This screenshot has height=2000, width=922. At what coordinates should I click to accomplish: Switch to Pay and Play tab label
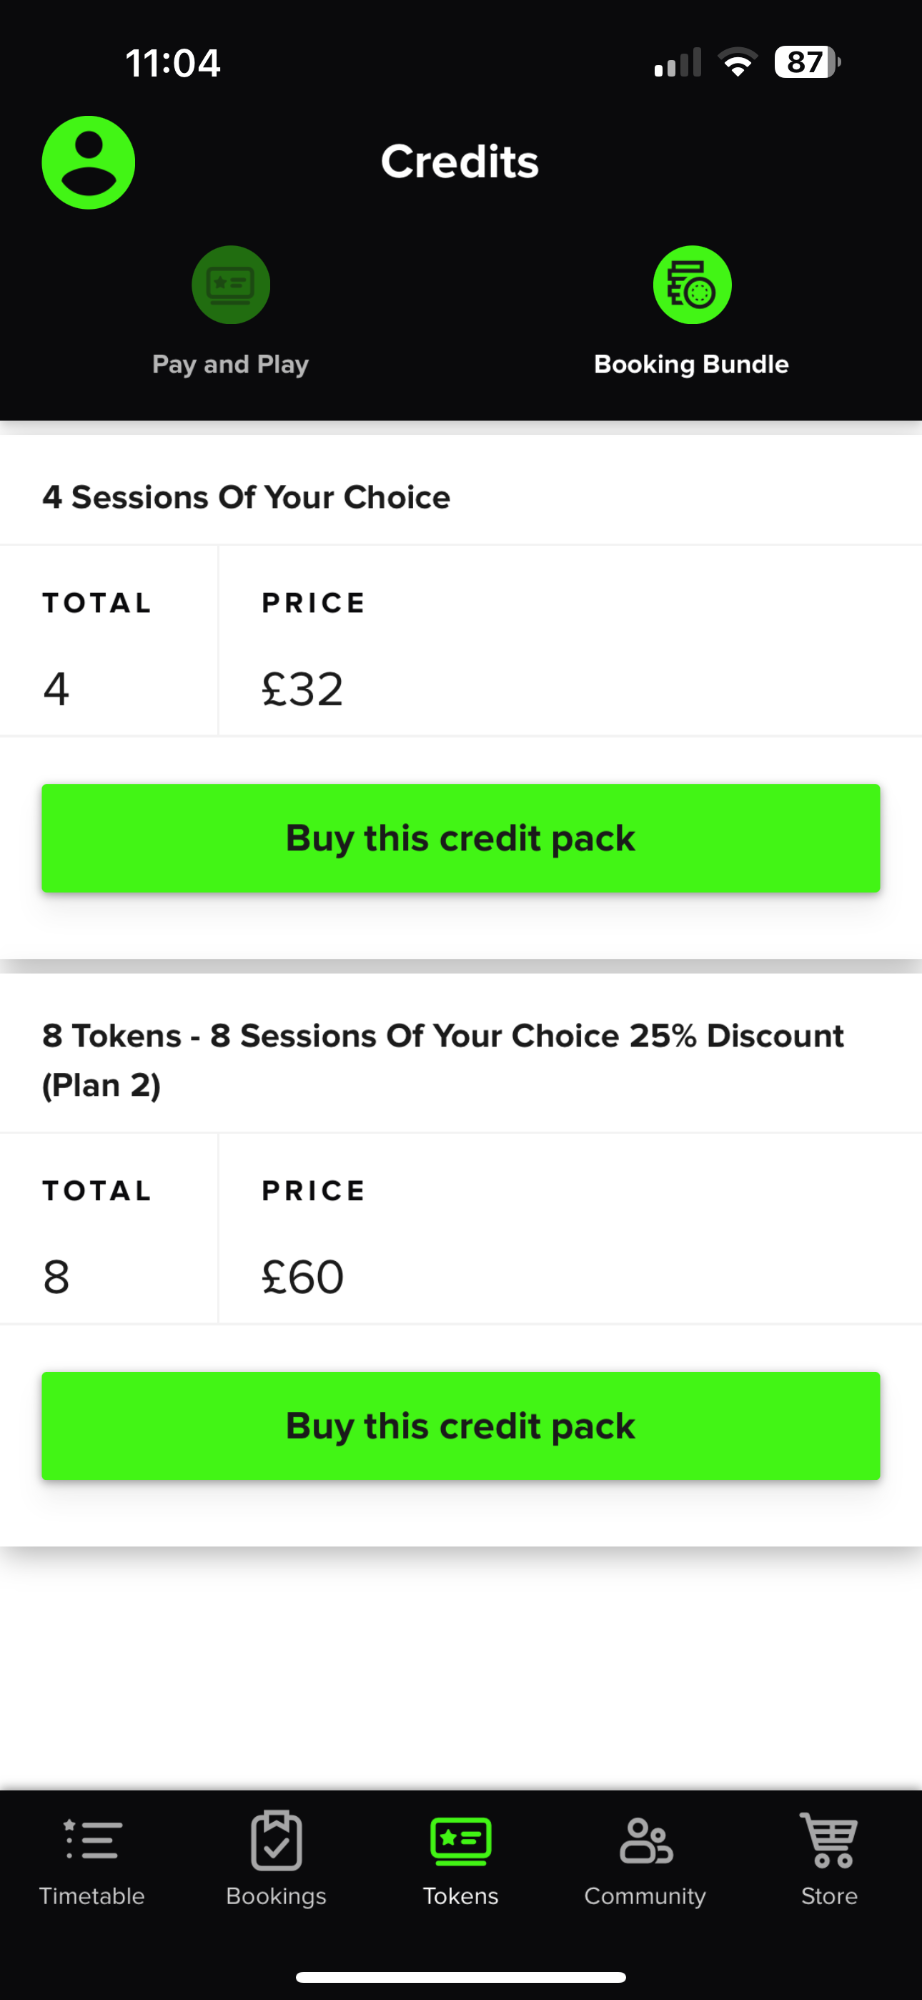pyautogui.click(x=230, y=364)
